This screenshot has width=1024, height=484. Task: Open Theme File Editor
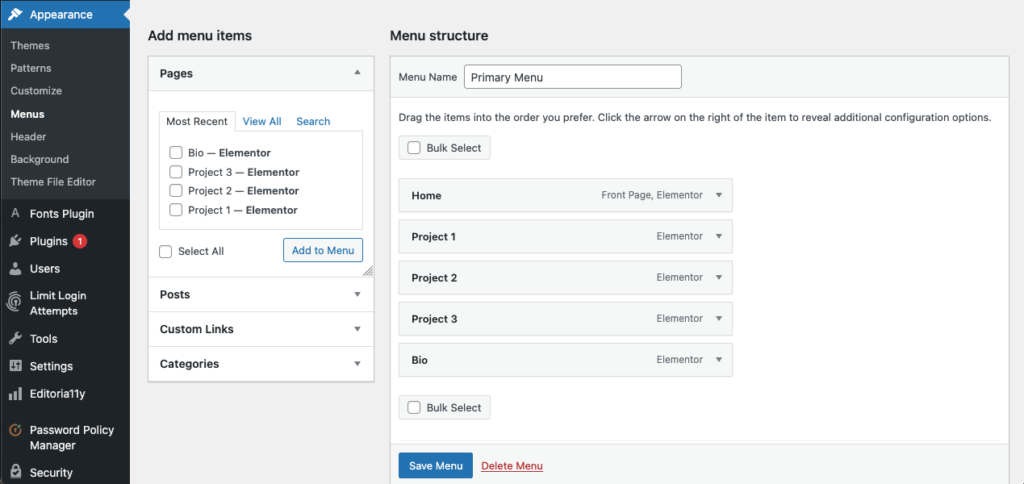[x=53, y=182]
